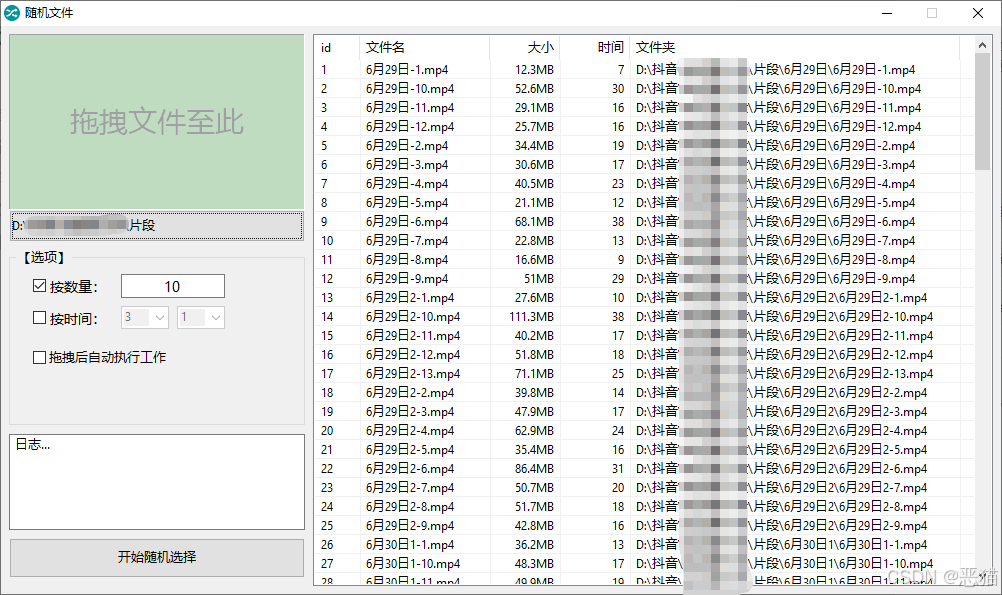Select file 6月29日-12.mp4
This screenshot has height=595, width=1002.
click(x=410, y=127)
